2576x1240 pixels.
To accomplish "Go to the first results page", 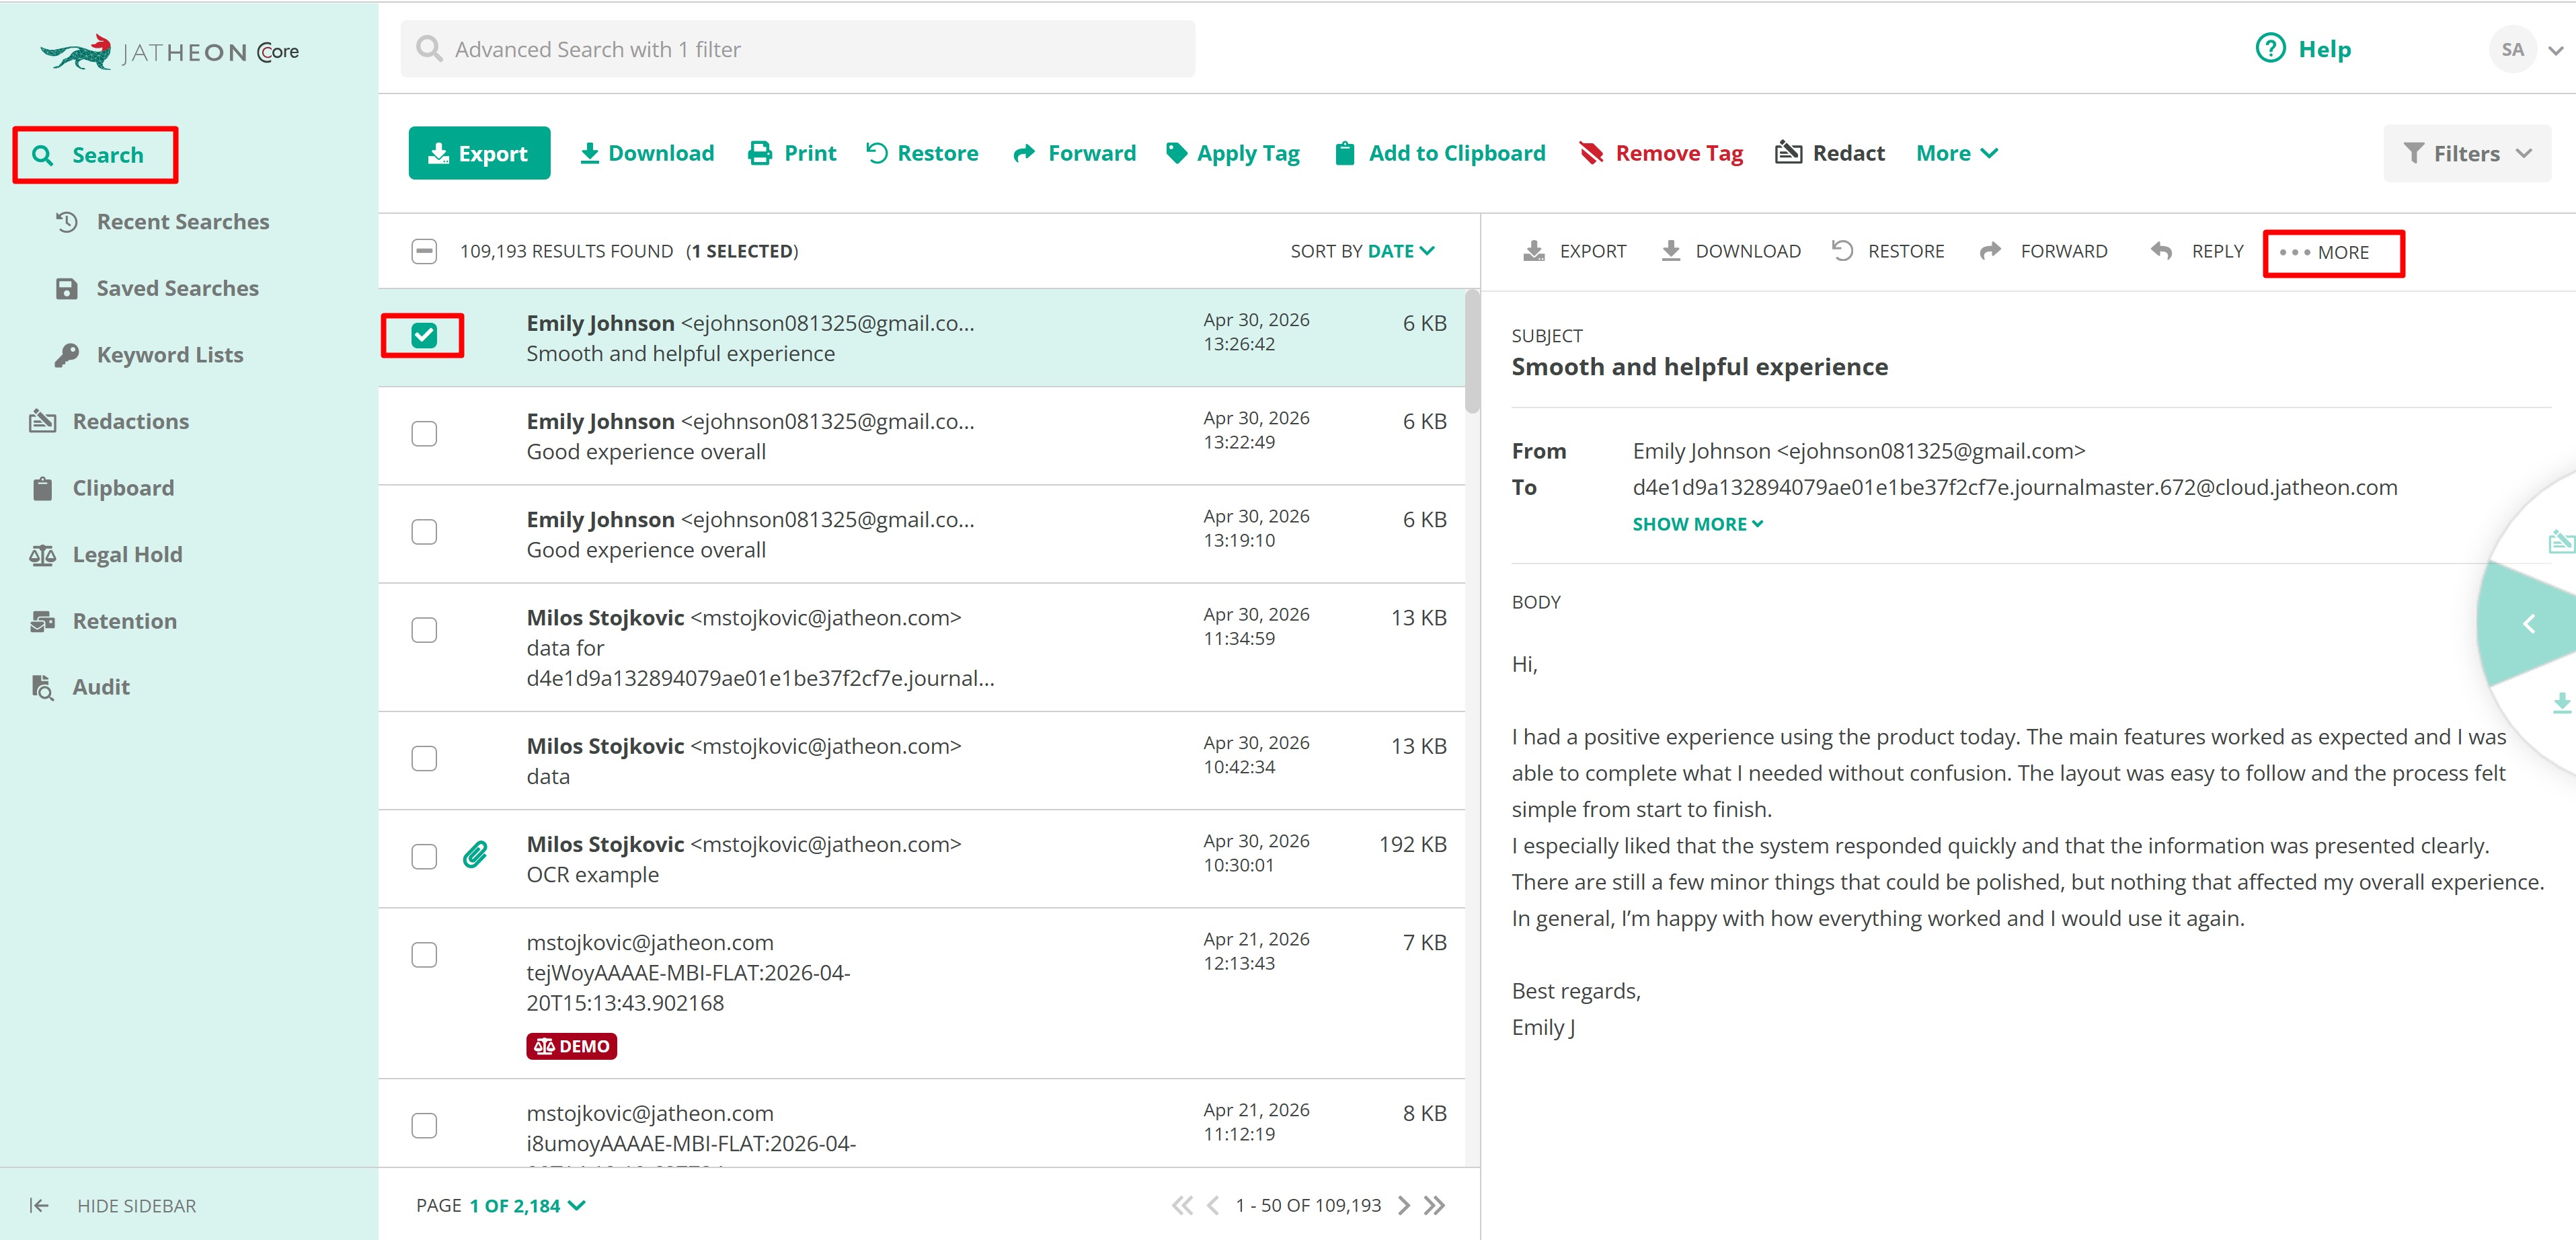I will point(1182,1205).
